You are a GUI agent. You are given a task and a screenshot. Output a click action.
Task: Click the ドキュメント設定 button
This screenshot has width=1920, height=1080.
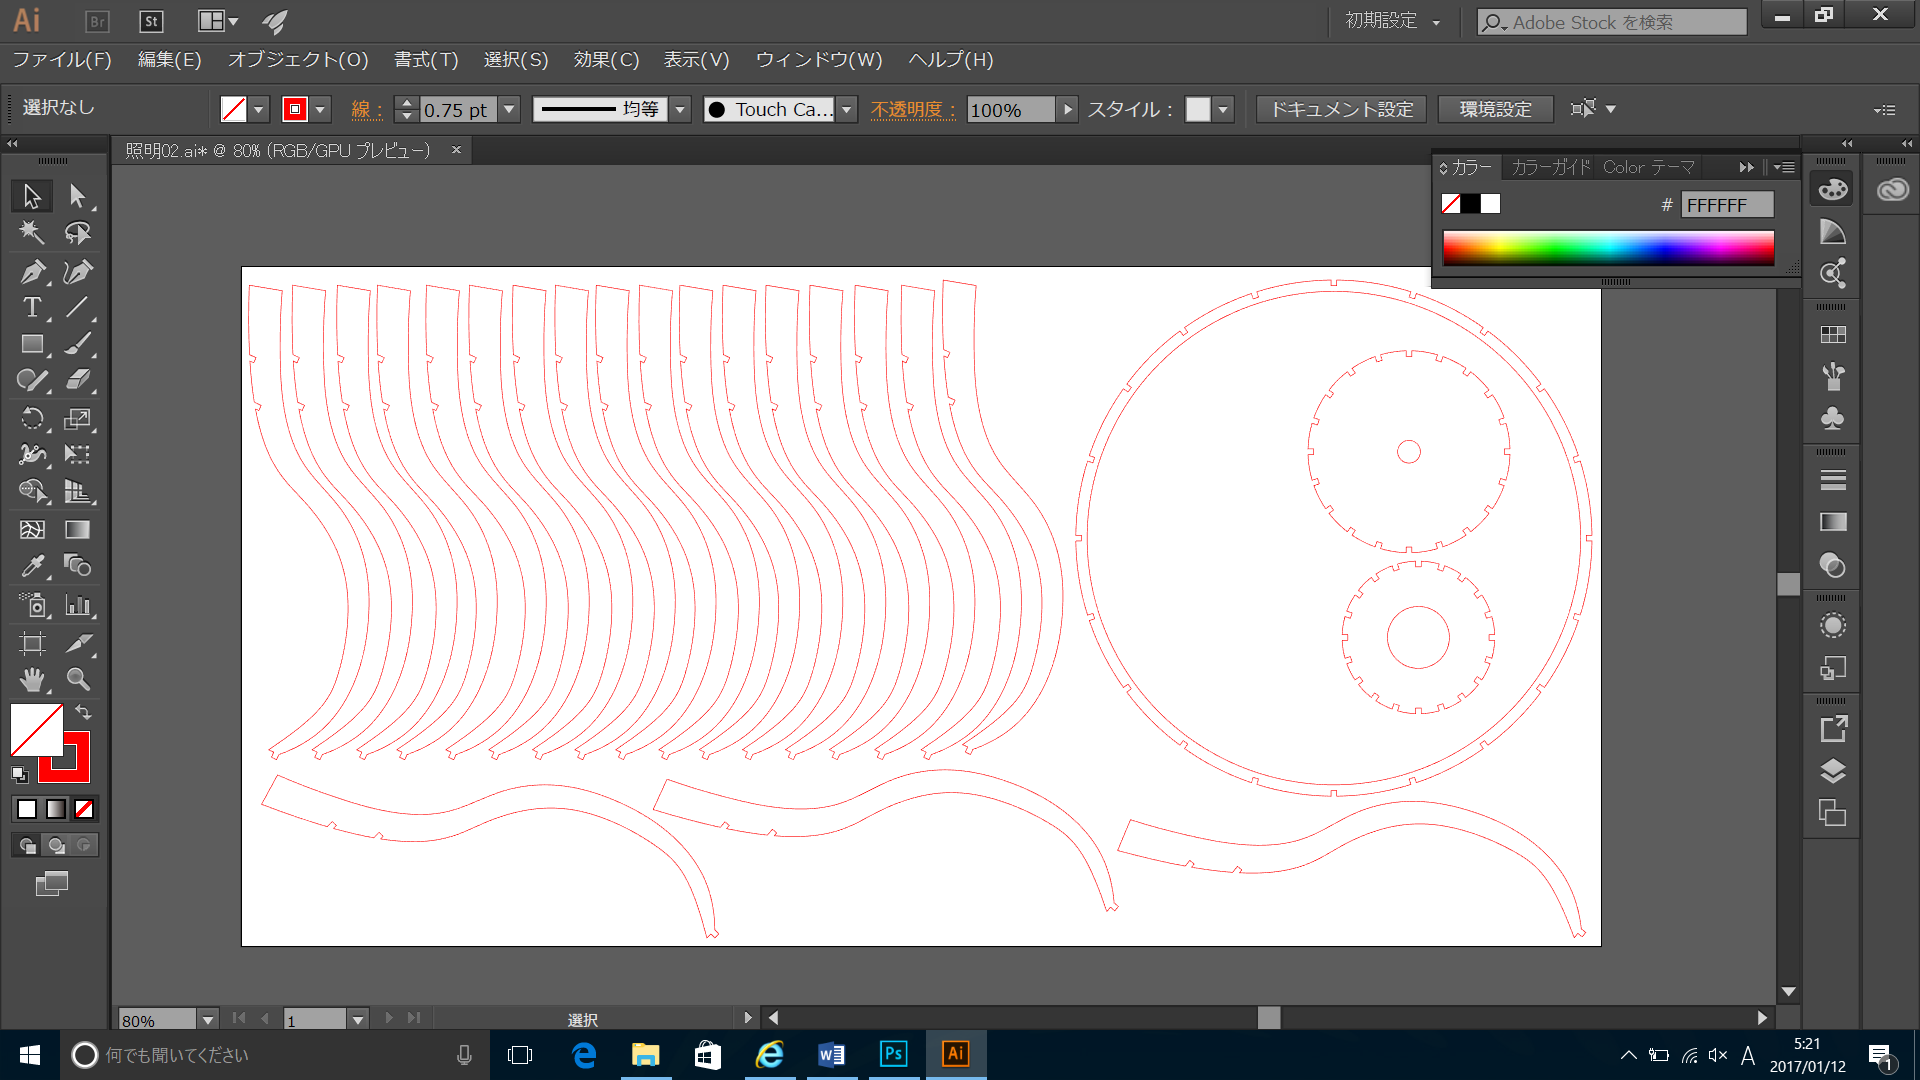(1341, 109)
